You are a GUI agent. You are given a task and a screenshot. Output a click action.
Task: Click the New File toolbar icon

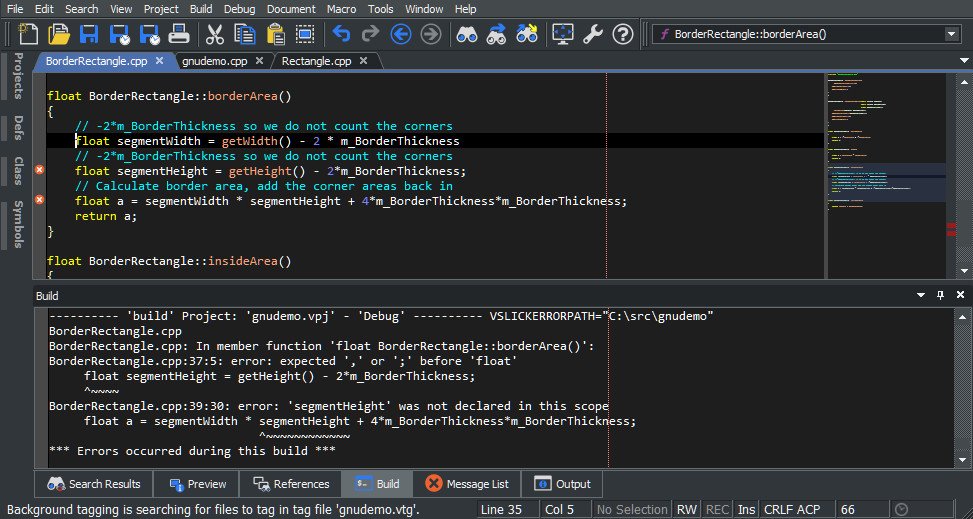click(x=28, y=35)
